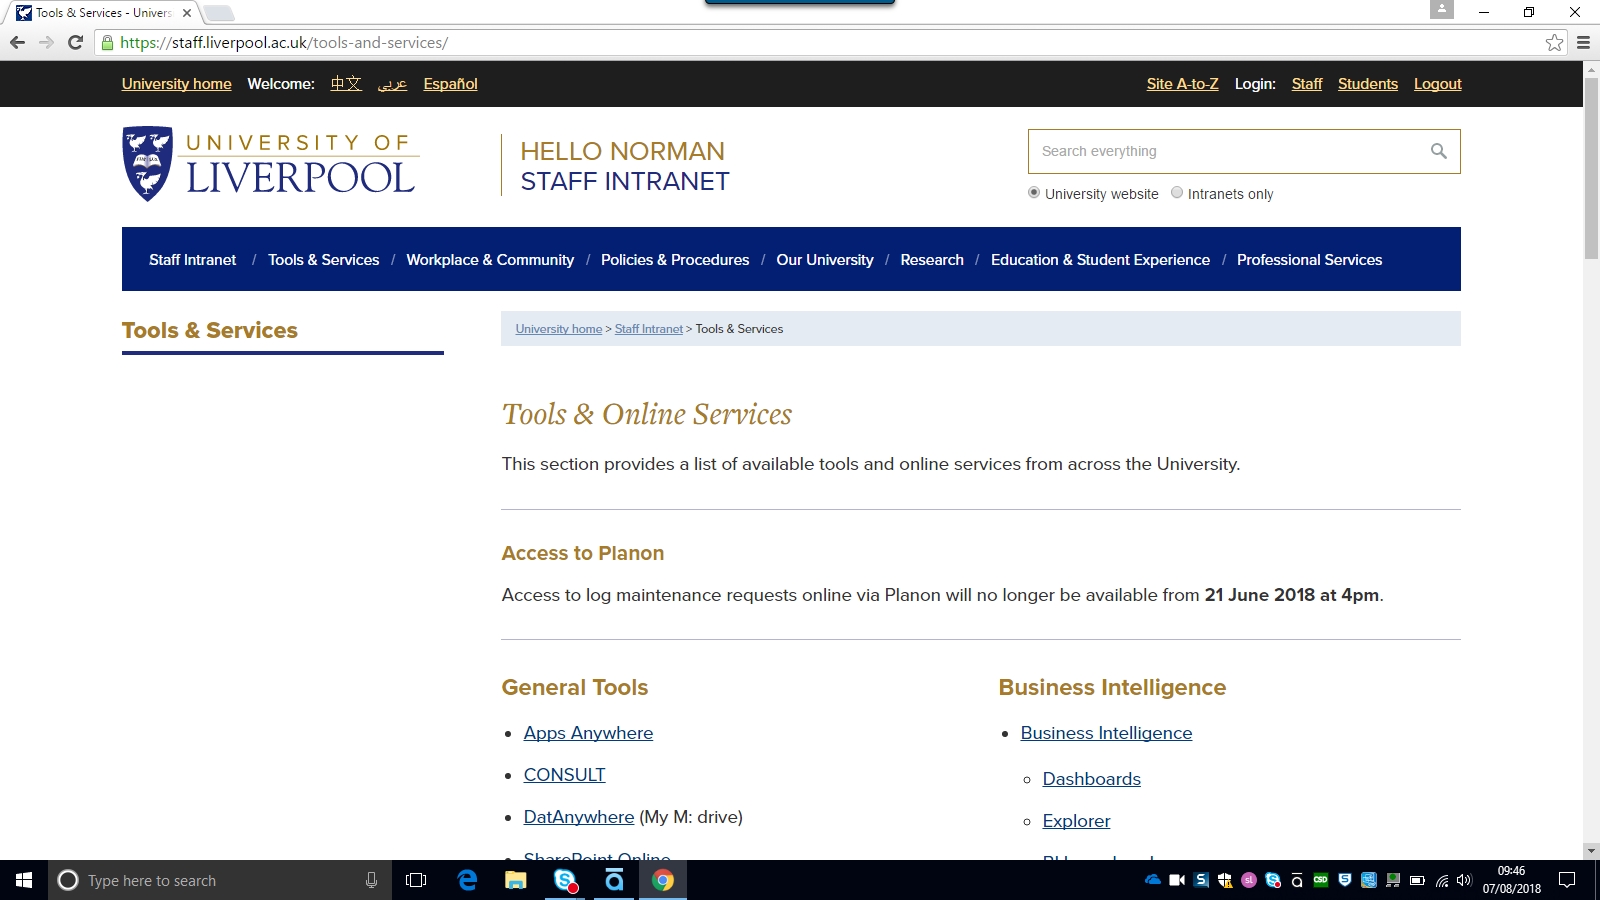Open Task View on the taskbar
This screenshot has height=900, width=1600.
(416, 880)
